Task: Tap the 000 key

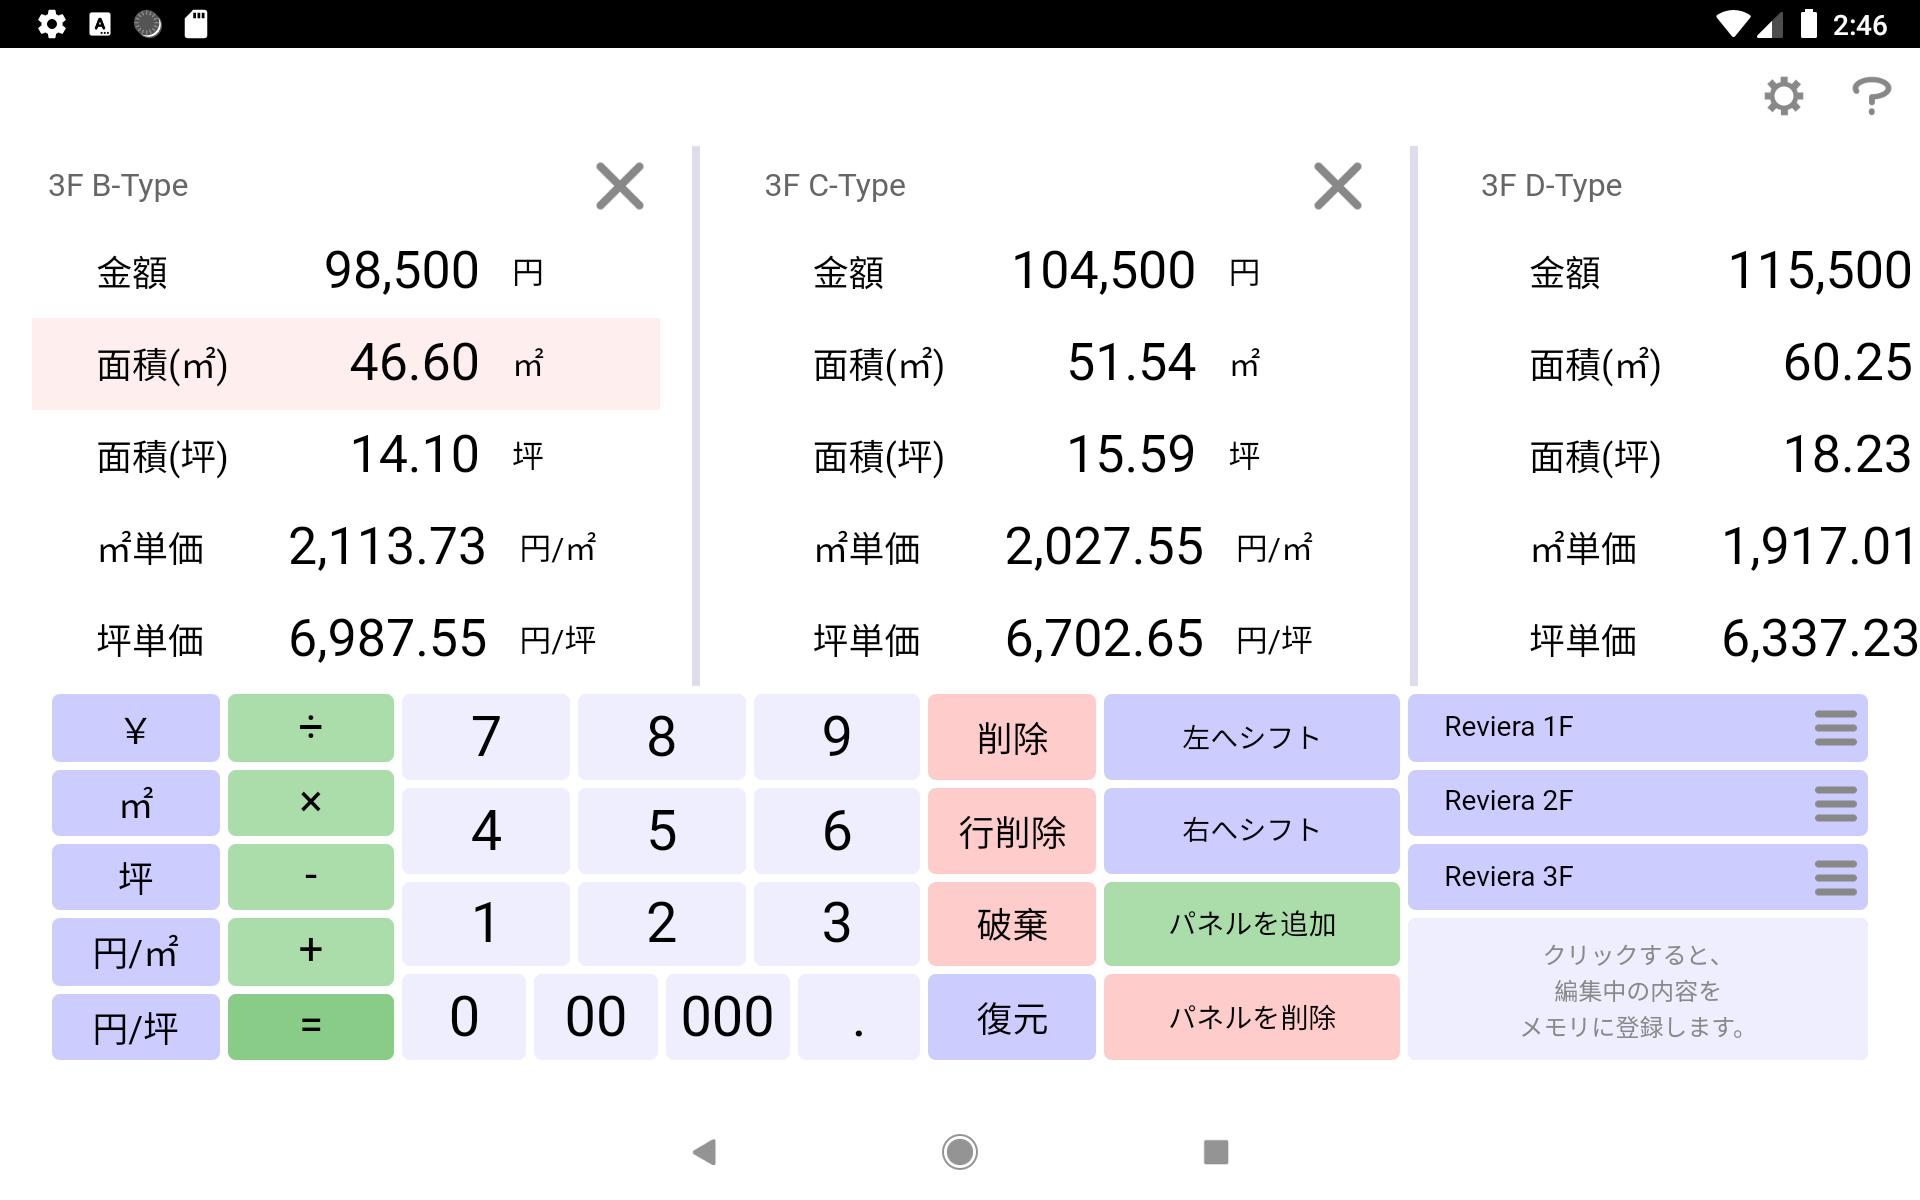Action: 728,1017
